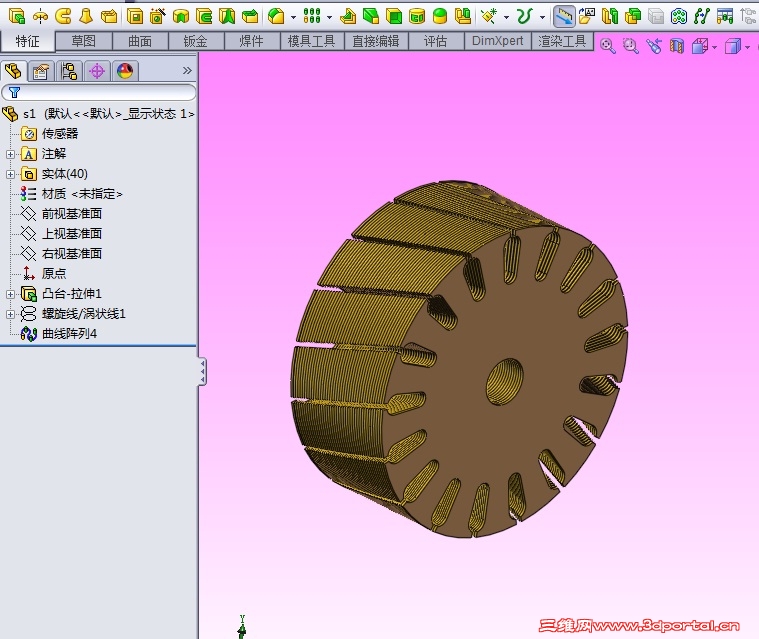The width and height of the screenshot is (759, 639).
Task: Expand the manager panel tabs chevron
Action: point(187,71)
